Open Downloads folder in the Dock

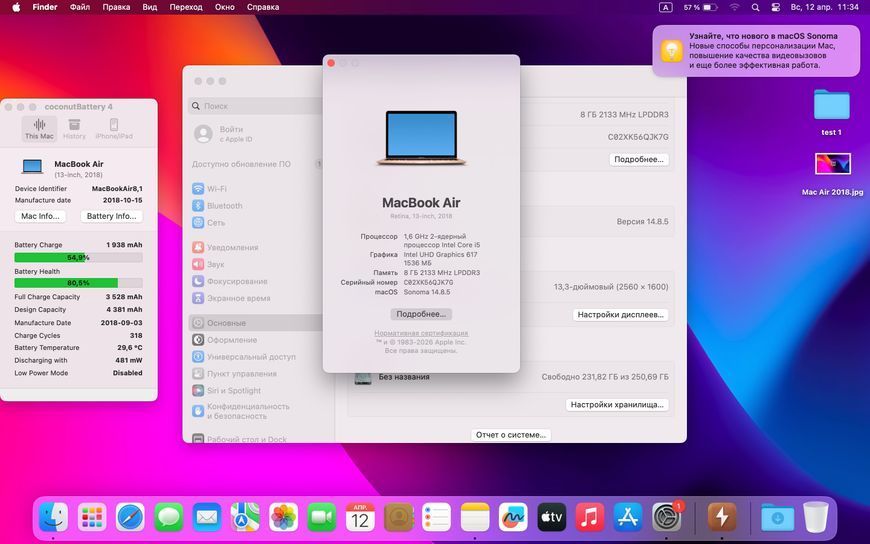(x=777, y=517)
